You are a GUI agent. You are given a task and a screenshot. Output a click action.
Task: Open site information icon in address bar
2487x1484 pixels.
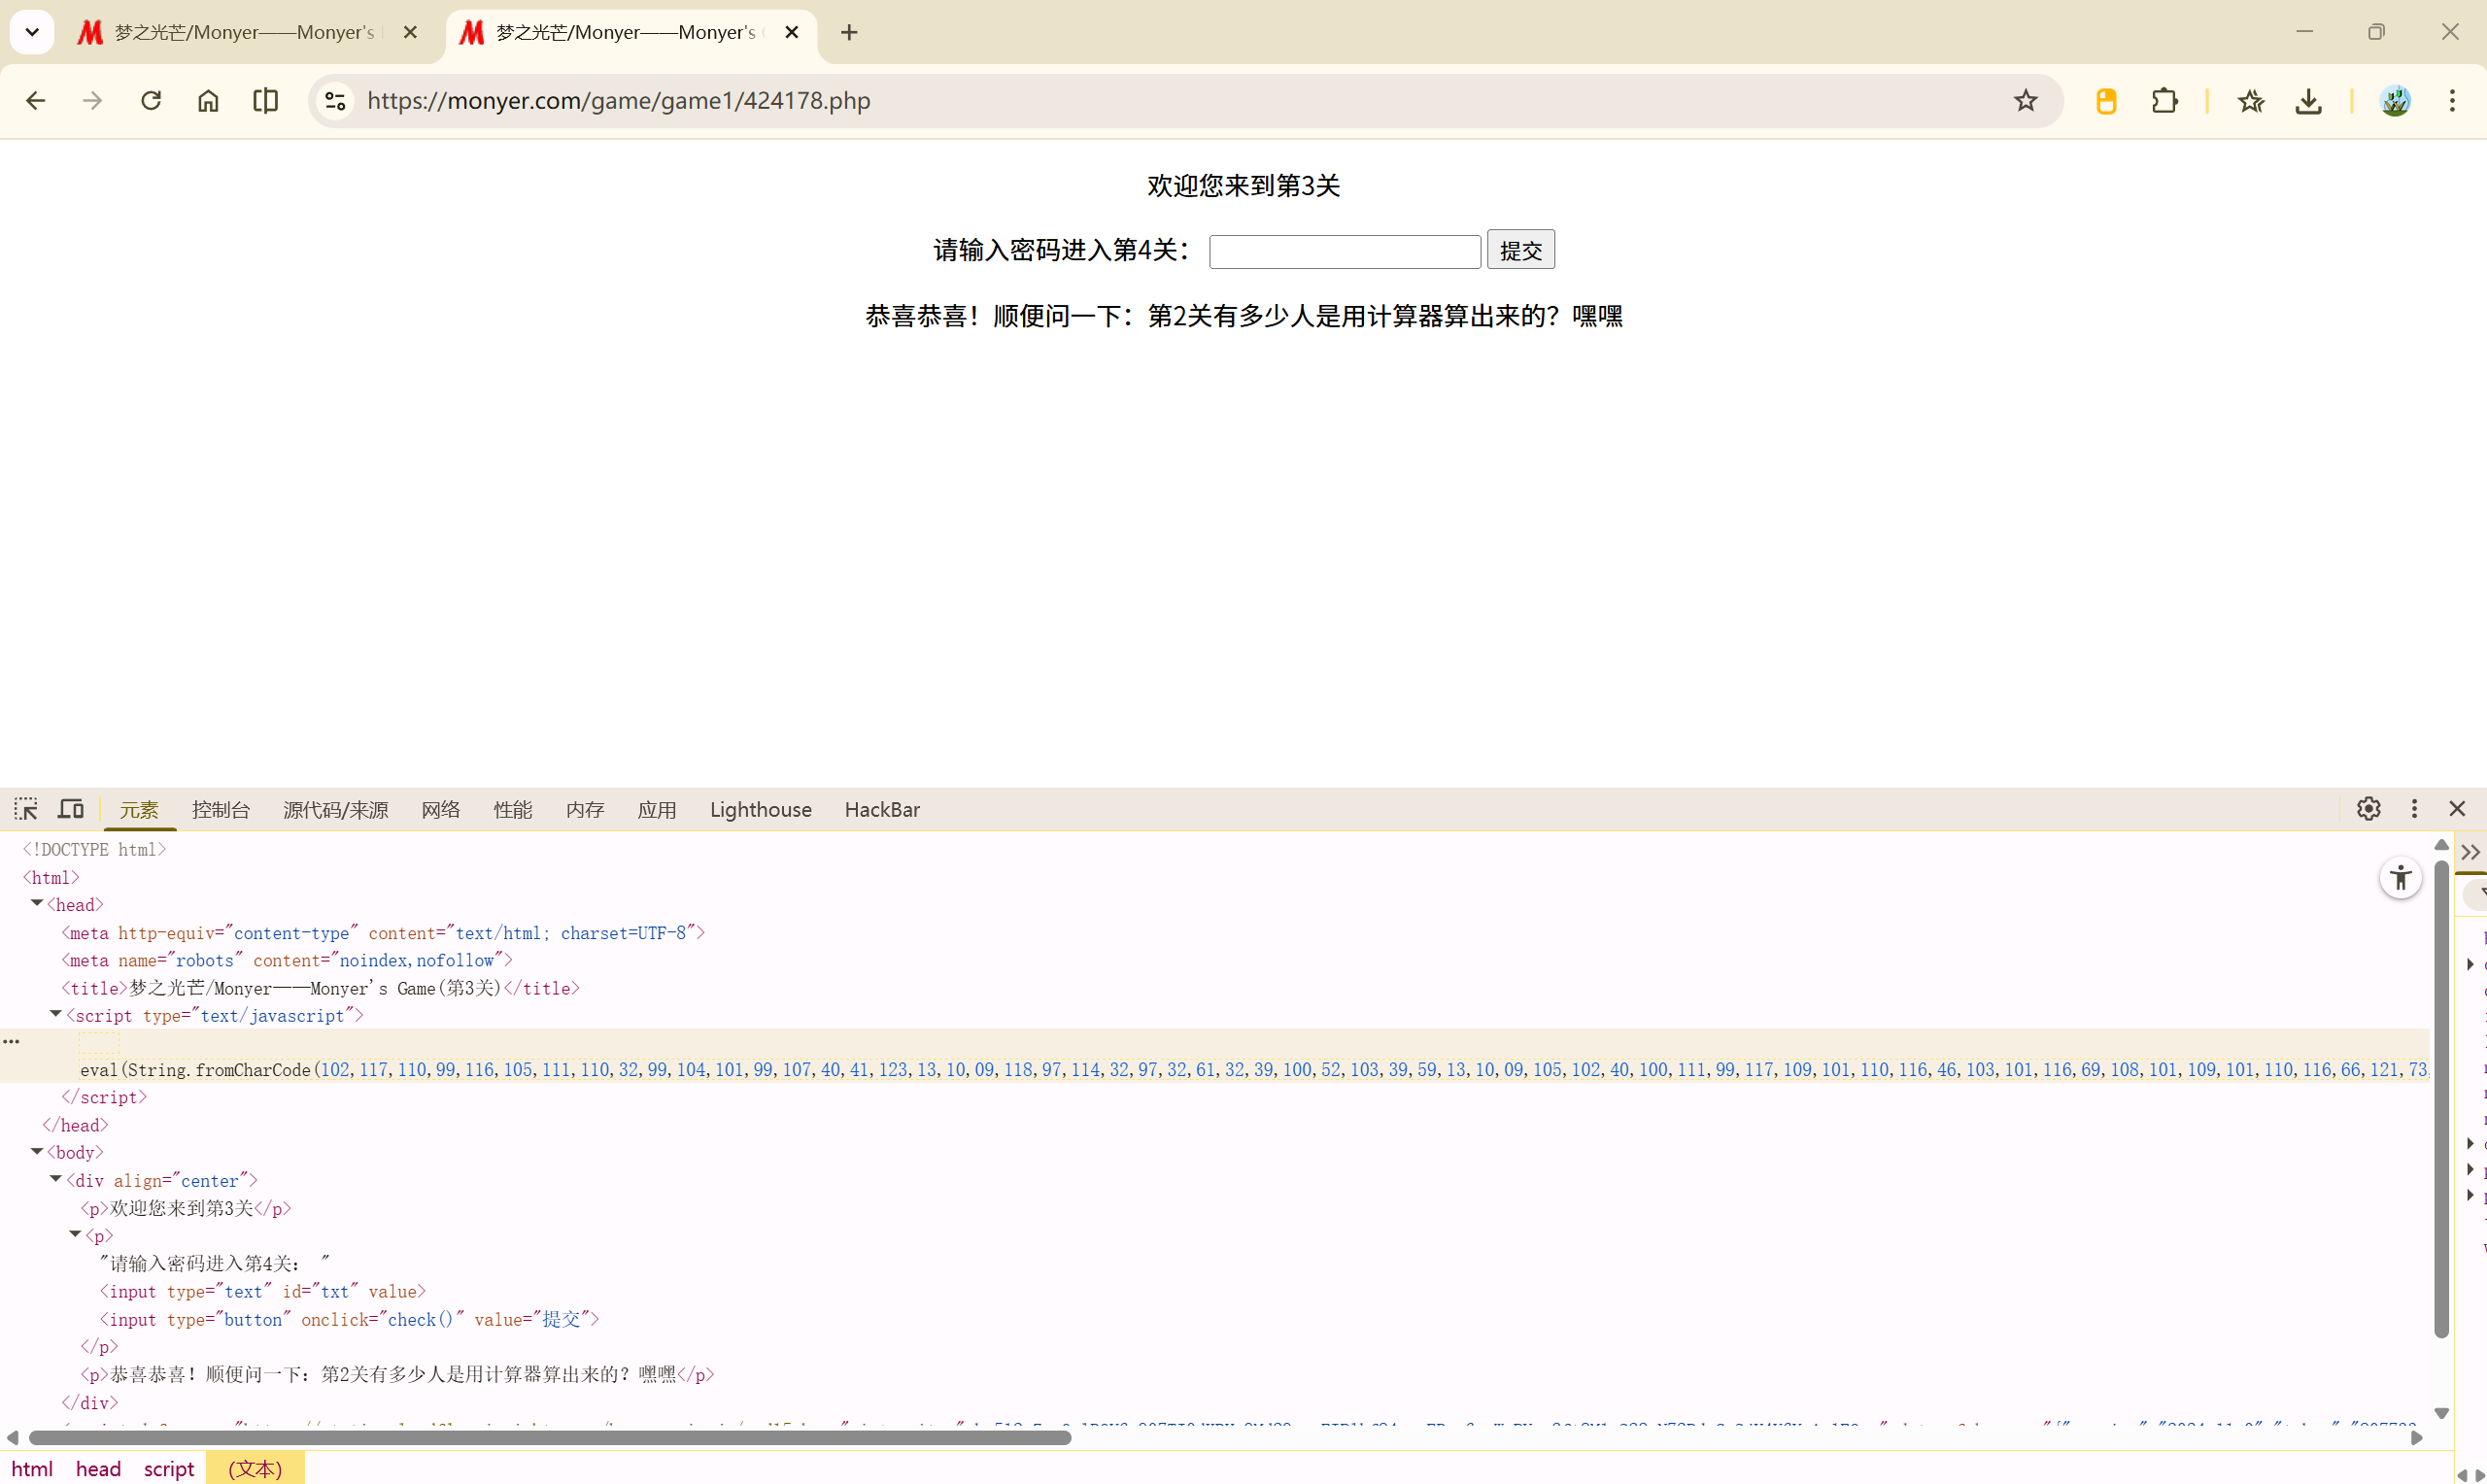[x=335, y=101]
